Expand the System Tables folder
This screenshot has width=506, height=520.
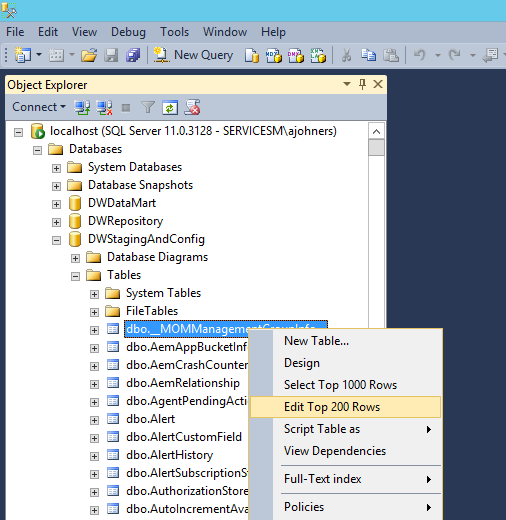[94, 294]
